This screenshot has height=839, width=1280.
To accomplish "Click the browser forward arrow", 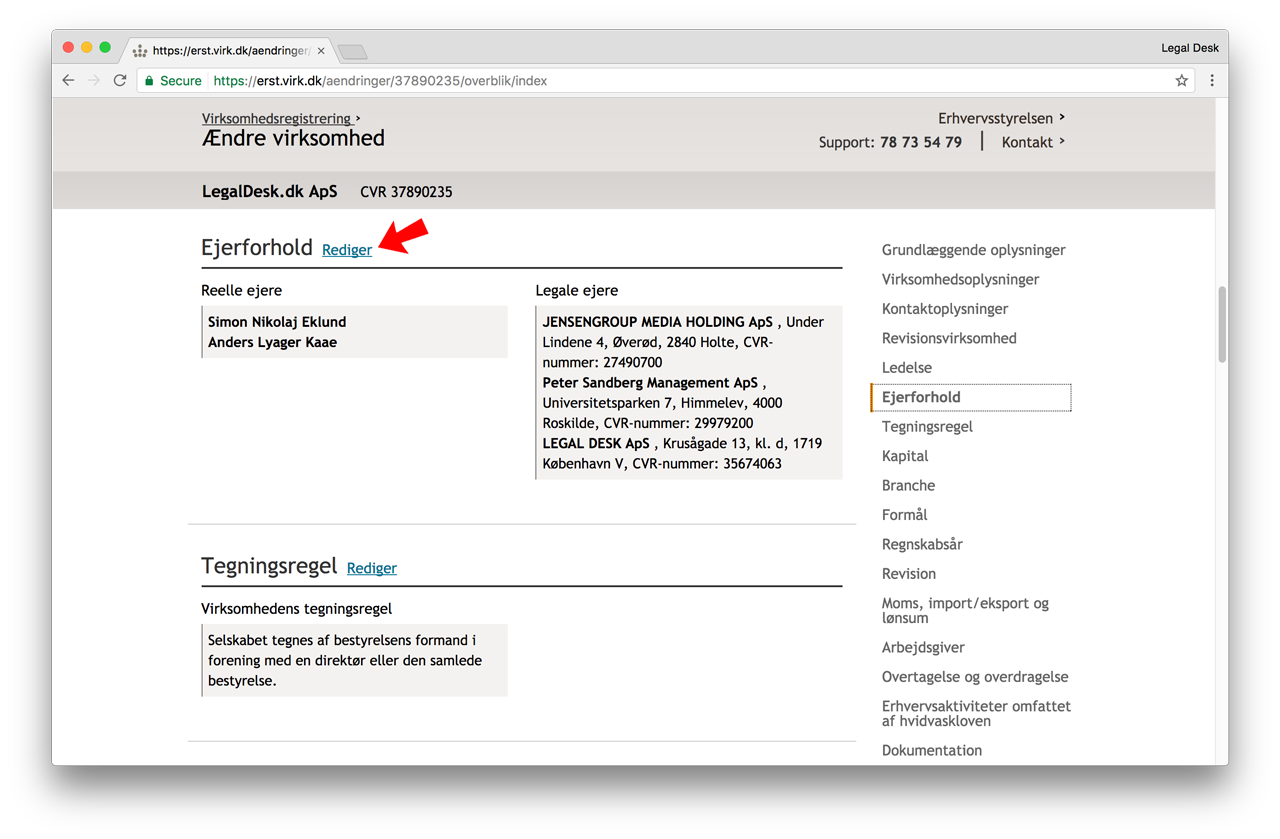I will (94, 81).
